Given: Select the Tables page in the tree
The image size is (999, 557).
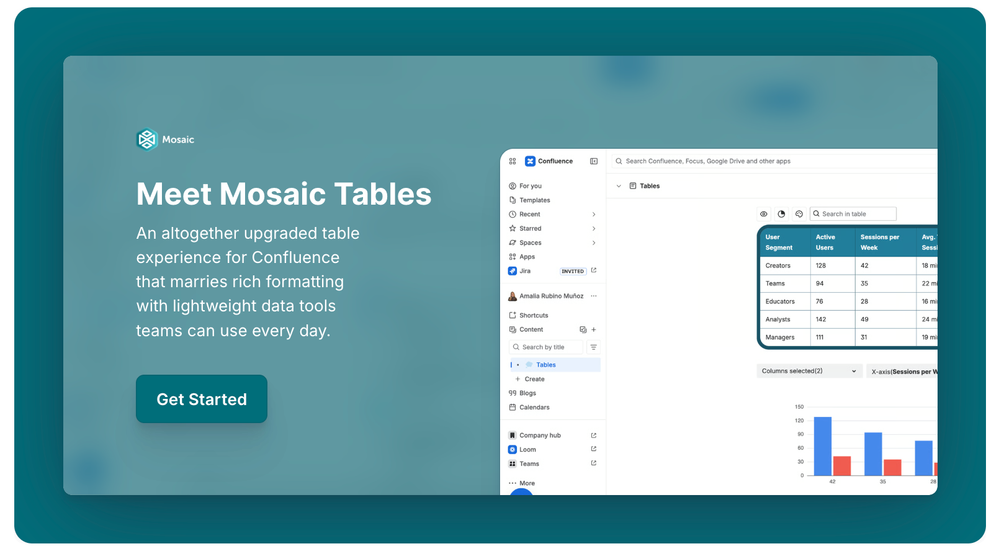Looking at the screenshot, I should (554, 365).
